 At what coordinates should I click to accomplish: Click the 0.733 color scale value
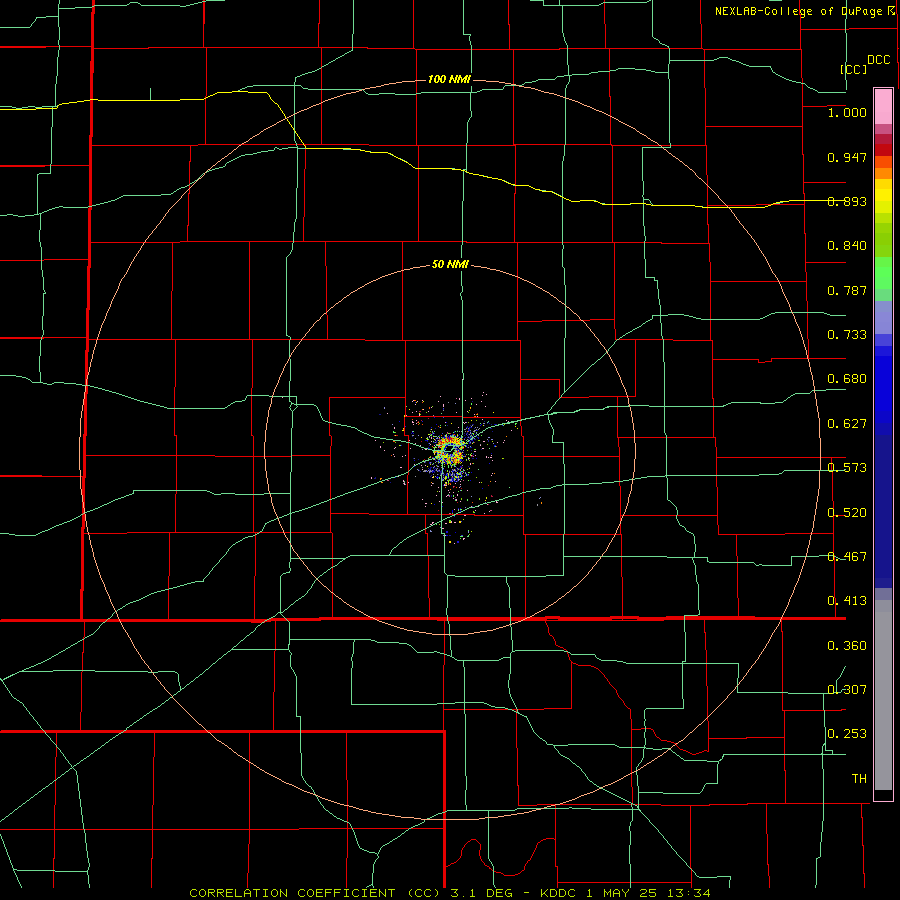coord(847,335)
